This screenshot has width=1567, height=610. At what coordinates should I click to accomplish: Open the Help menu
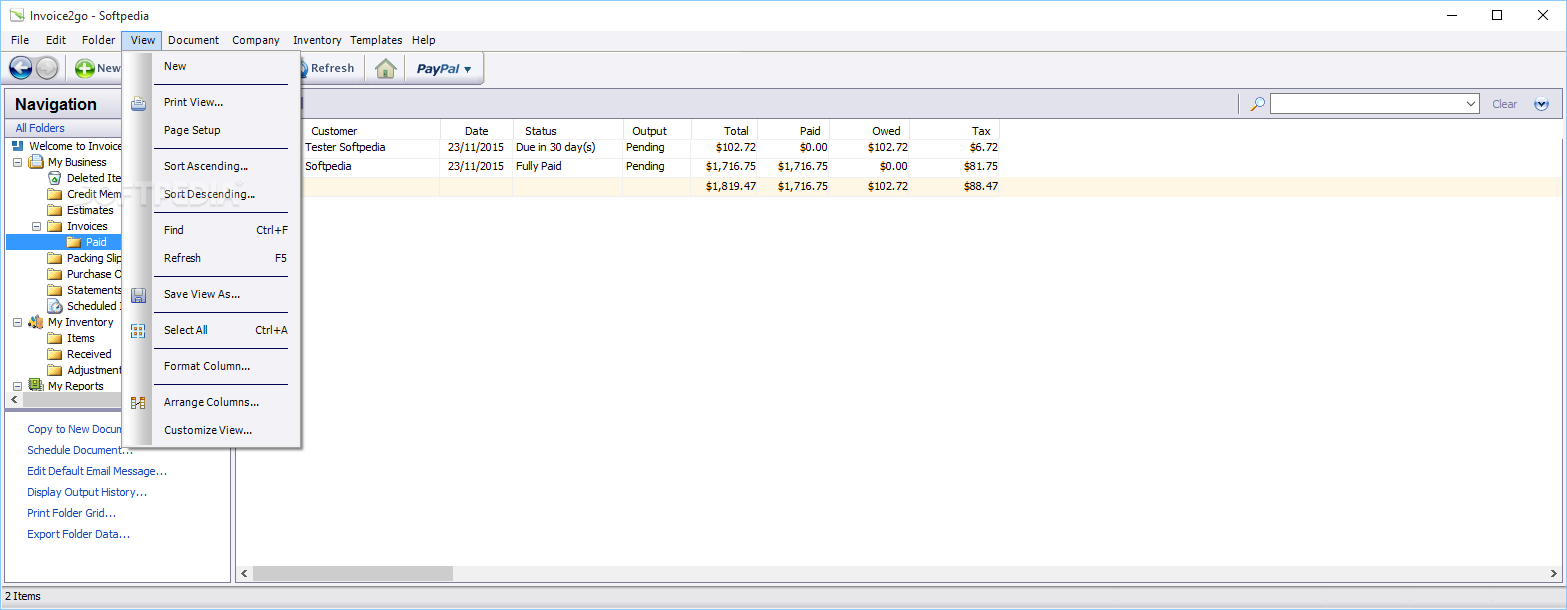coord(424,40)
